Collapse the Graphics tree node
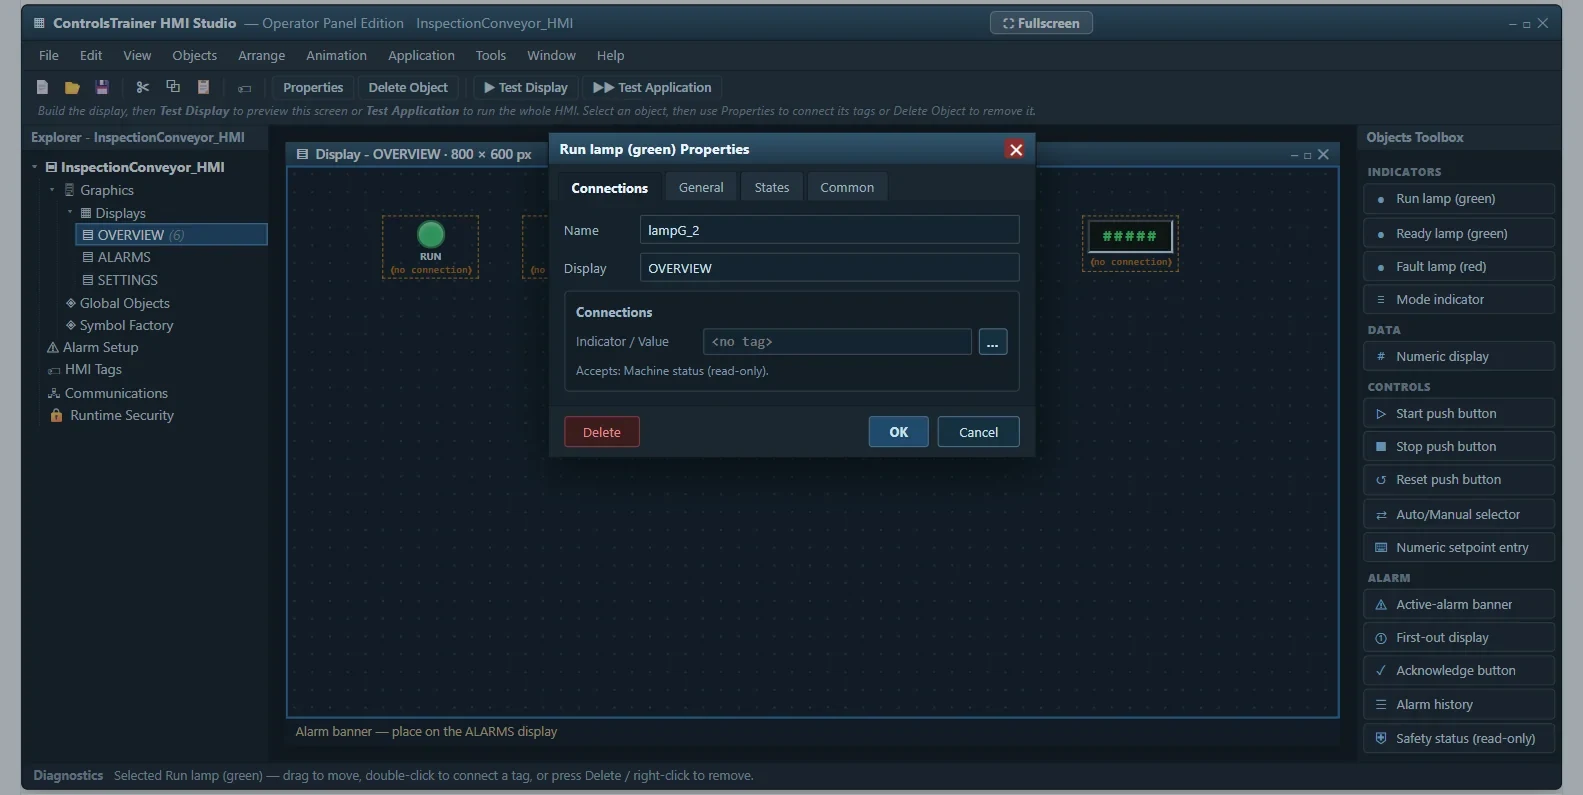 tap(52, 190)
